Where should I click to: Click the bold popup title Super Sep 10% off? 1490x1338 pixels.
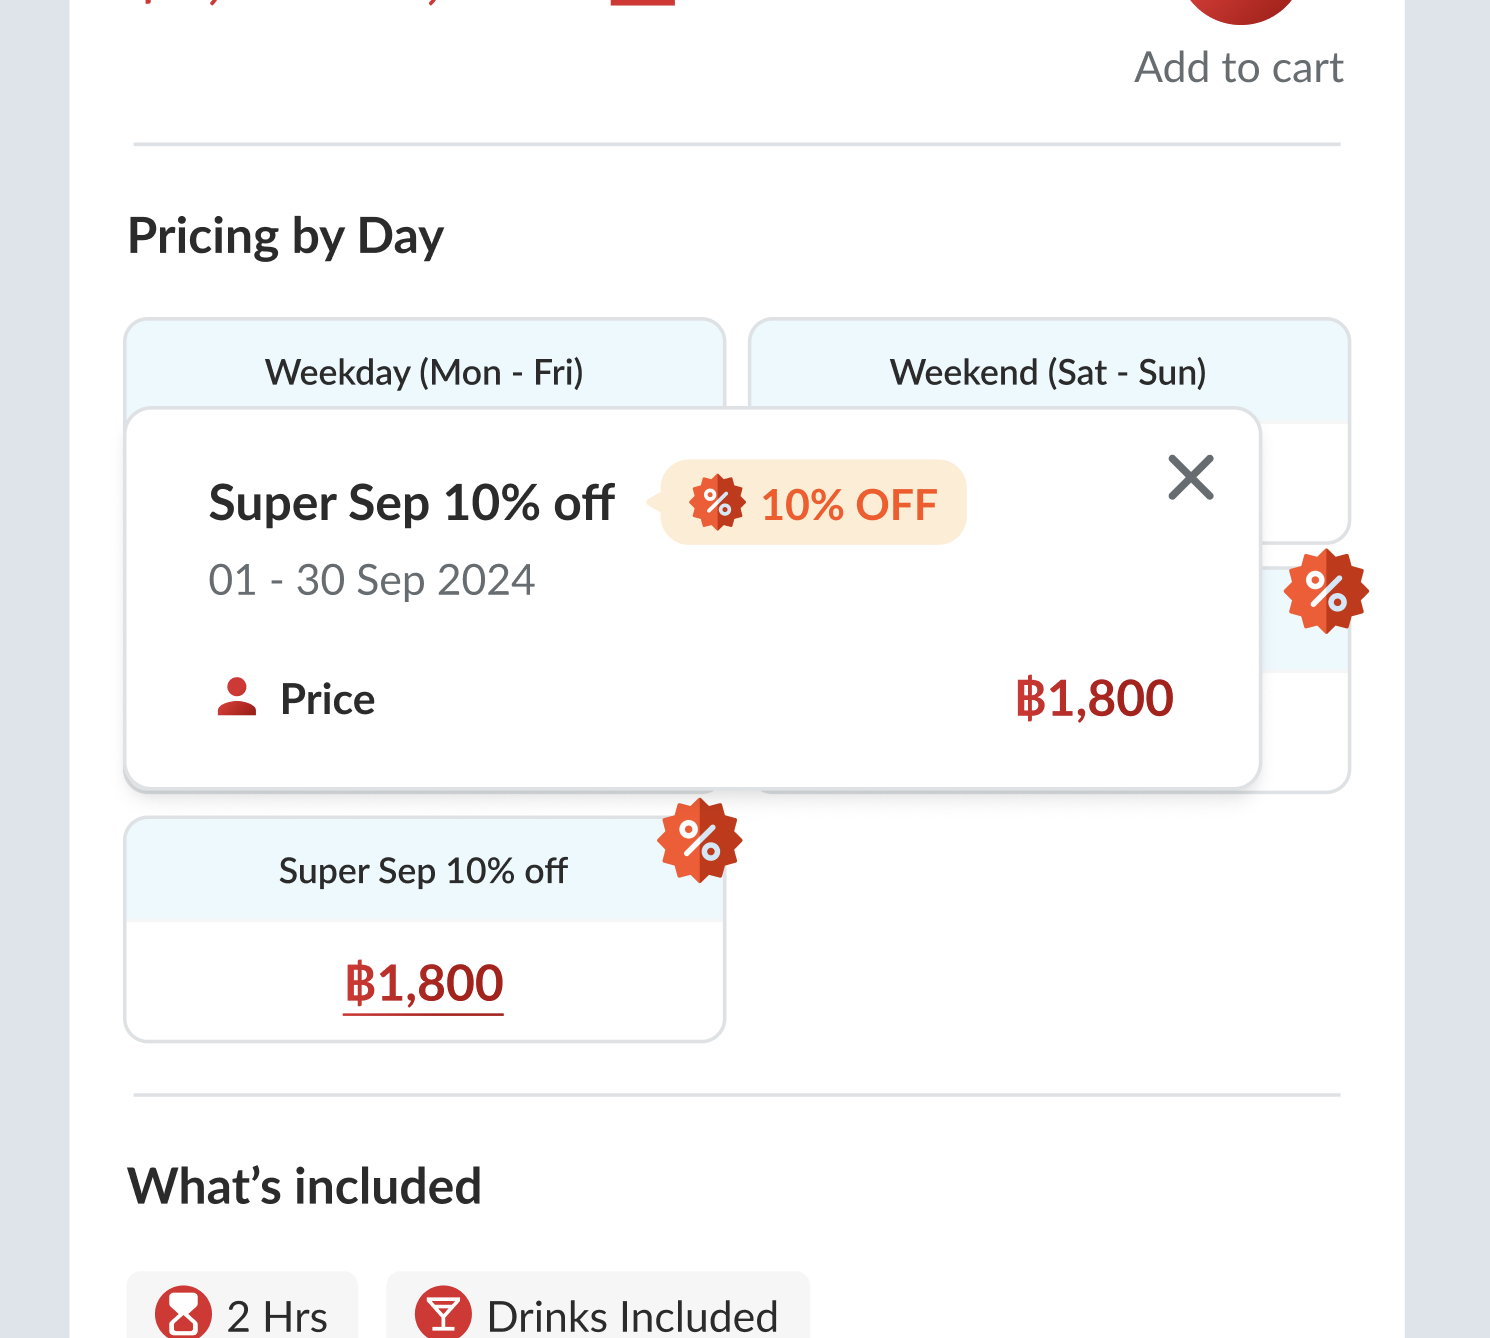(411, 503)
